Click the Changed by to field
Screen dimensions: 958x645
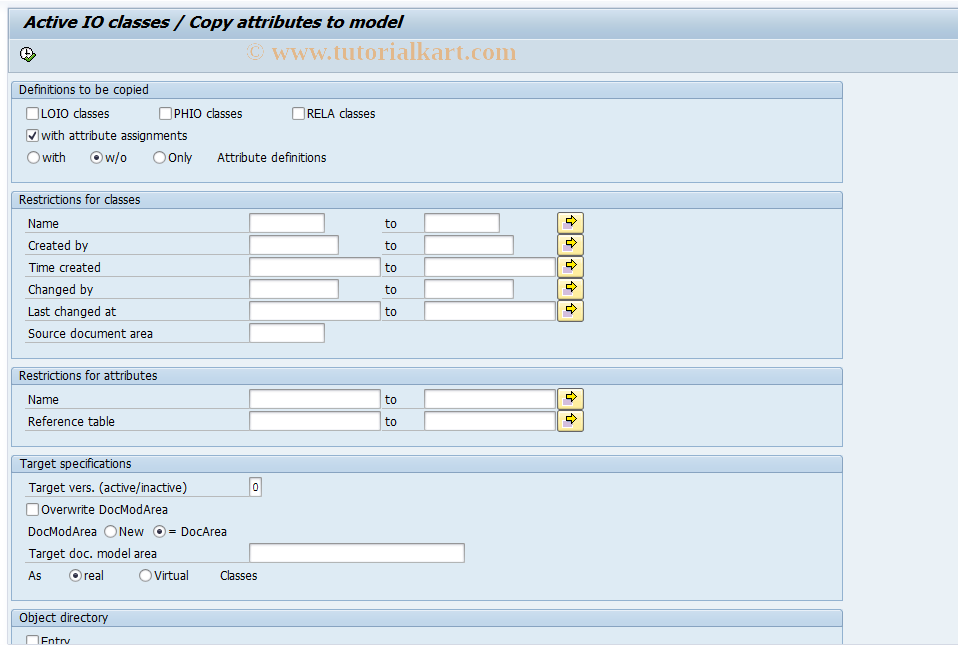tap(469, 289)
